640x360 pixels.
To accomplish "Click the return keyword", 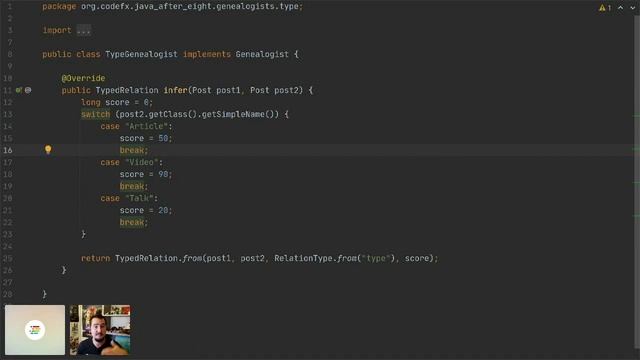I will 96,258.
